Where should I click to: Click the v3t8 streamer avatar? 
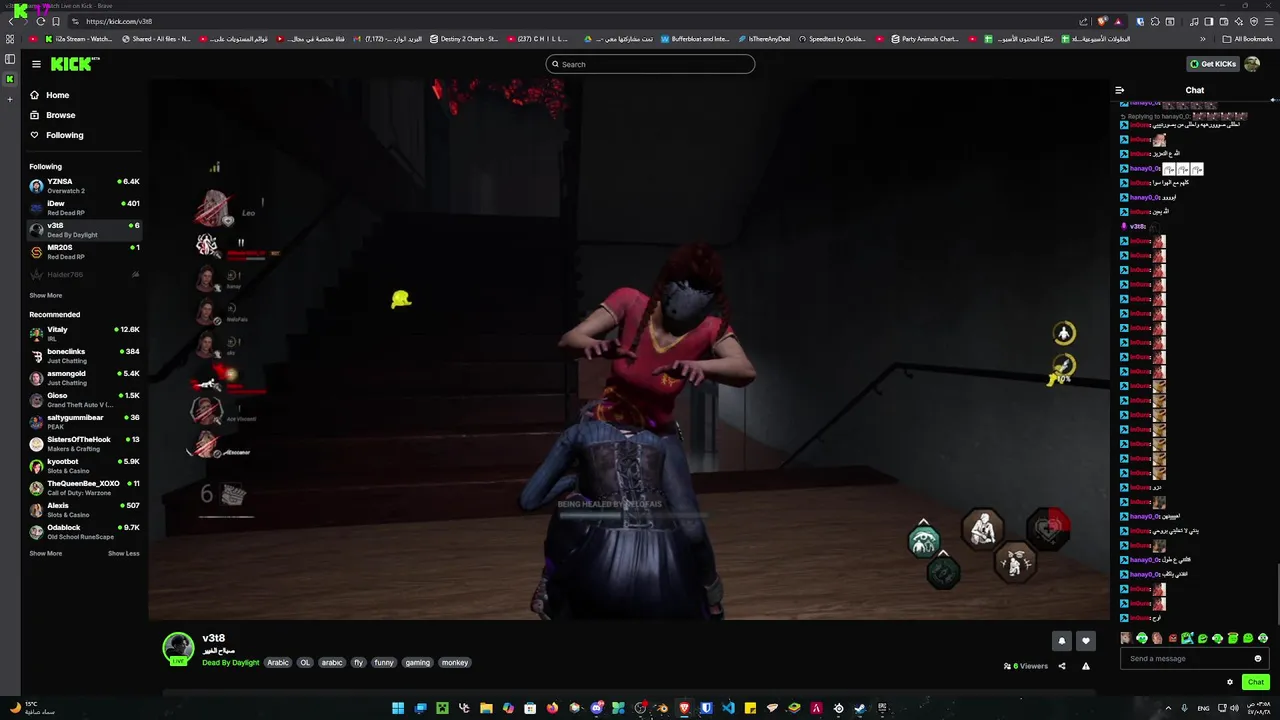coord(178,648)
